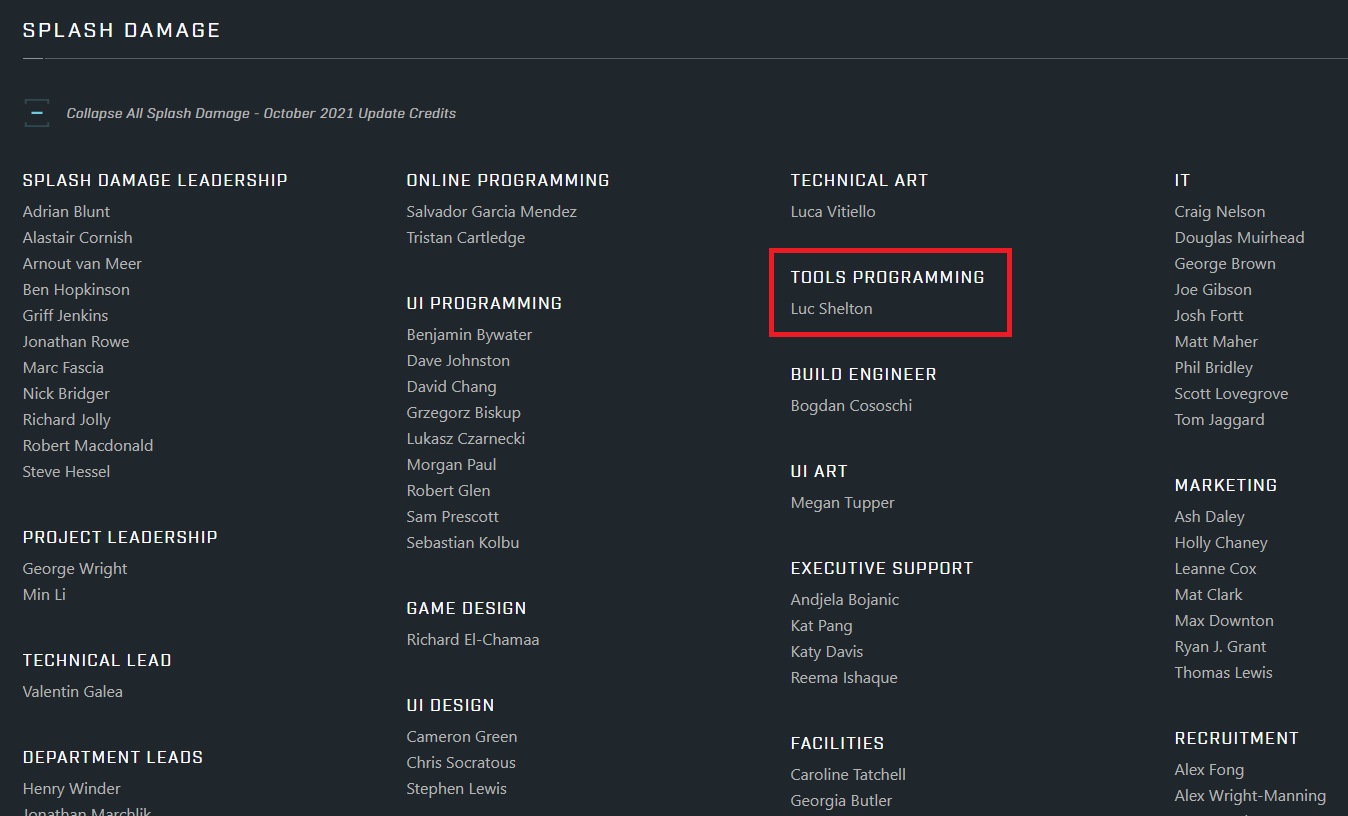This screenshot has width=1348, height=816.
Task: Click the SPLASH DAMAGE section title
Action: click(122, 30)
